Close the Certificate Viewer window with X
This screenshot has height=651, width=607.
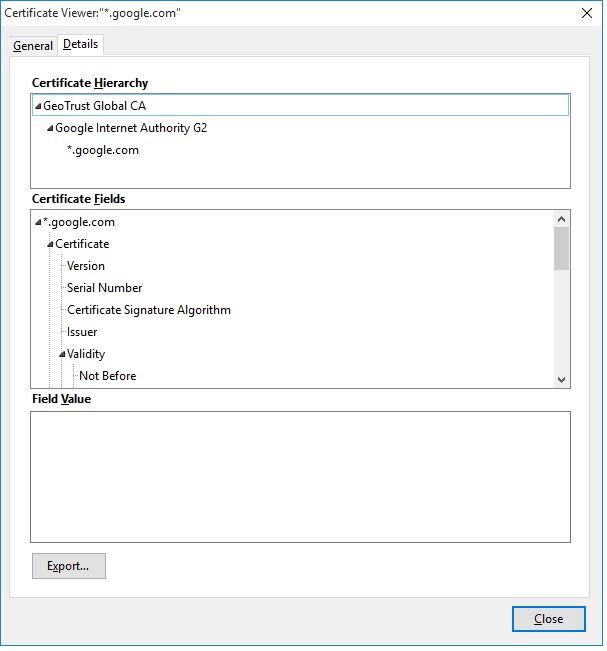[x=587, y=13]
